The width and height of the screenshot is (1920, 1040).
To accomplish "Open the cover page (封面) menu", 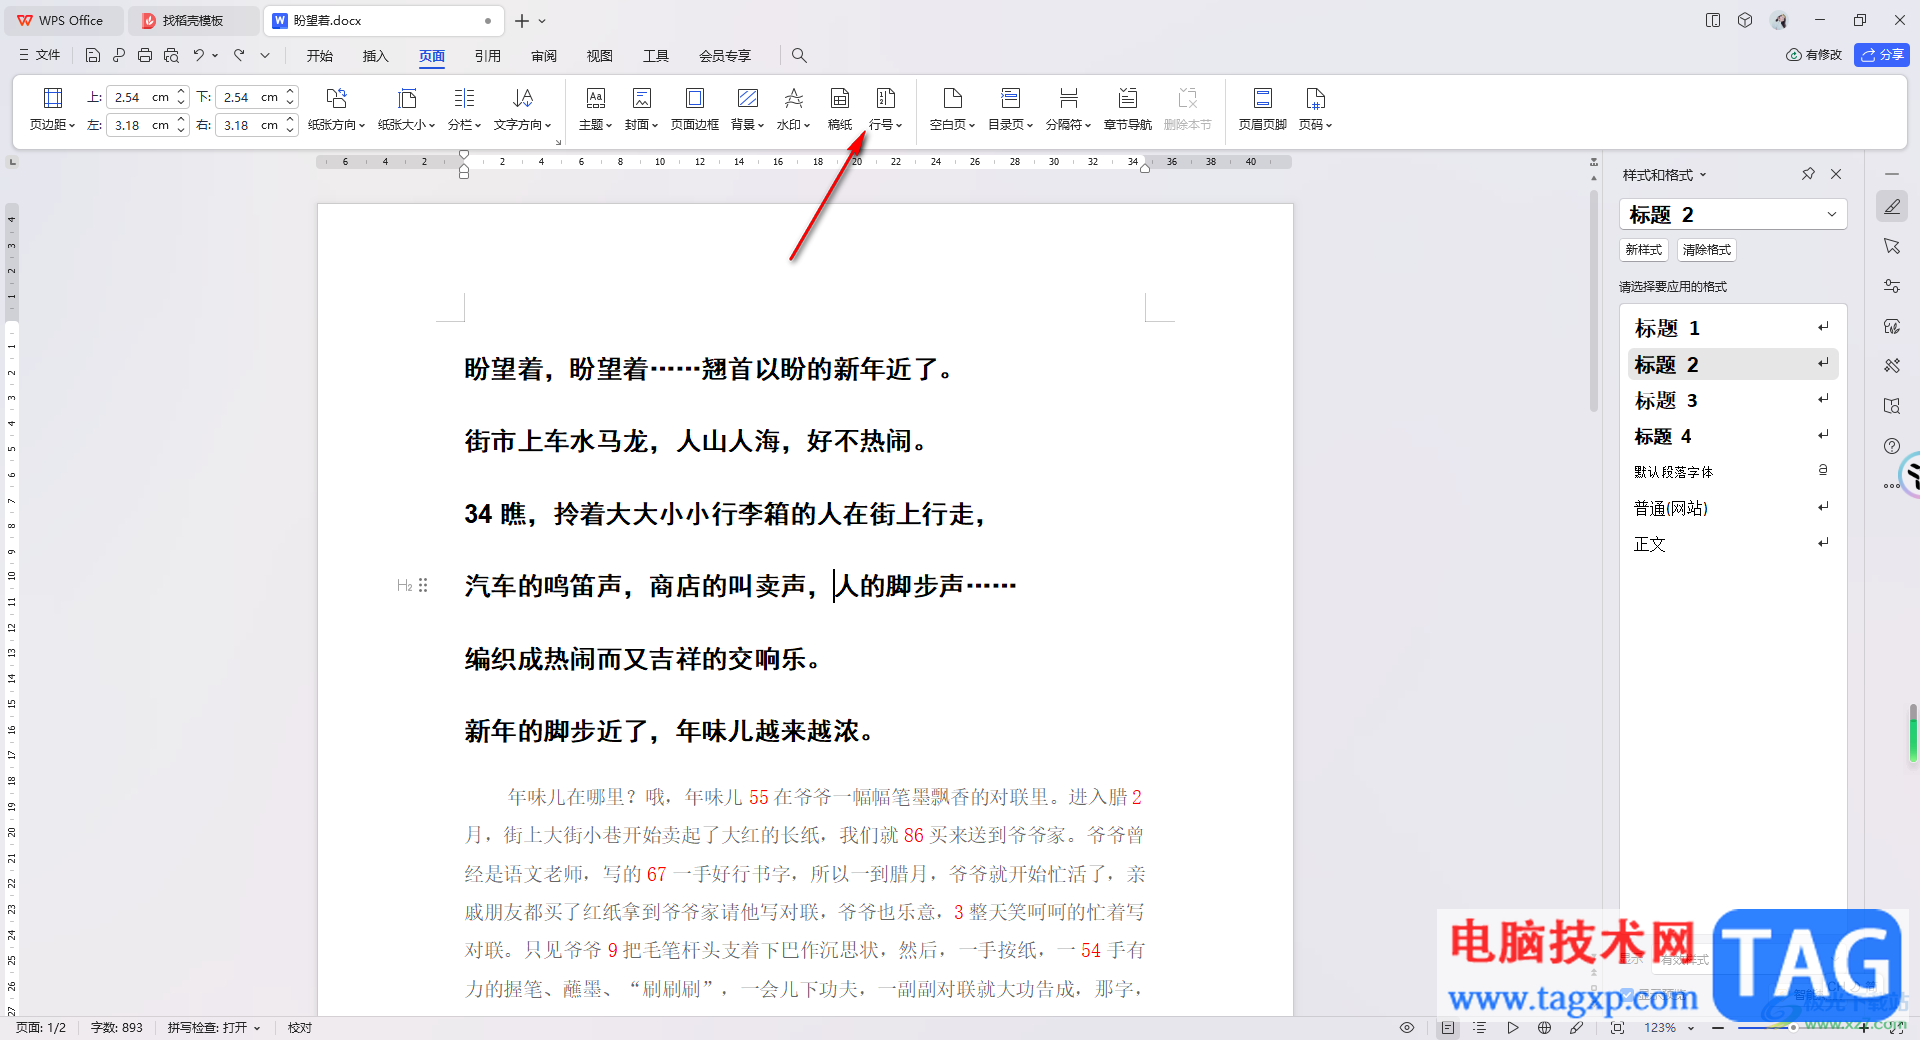I will (641, 110).
